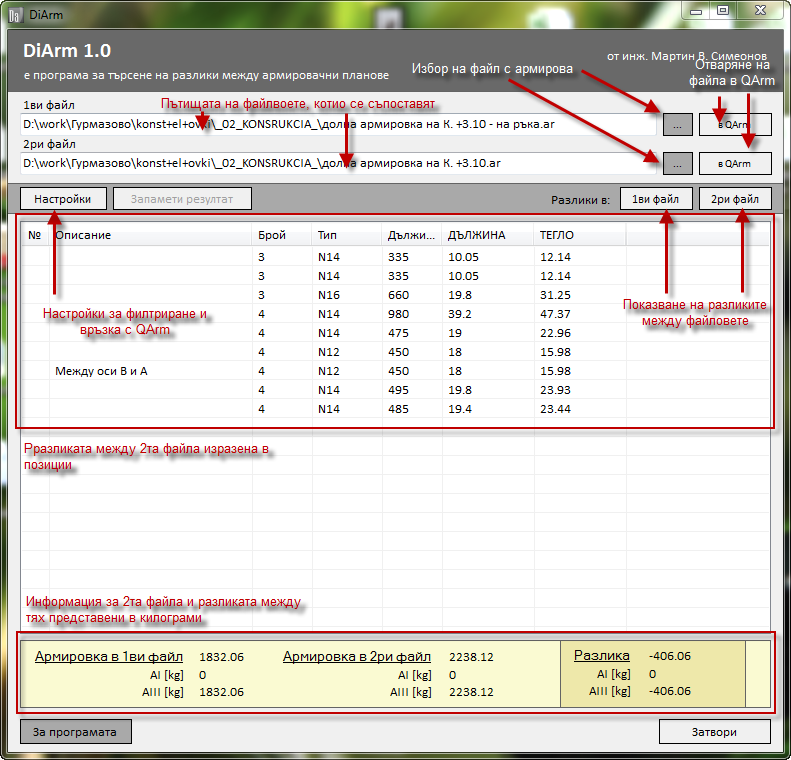Sort by the Описание column header
The image size is (791, 760).
[150, 235]
